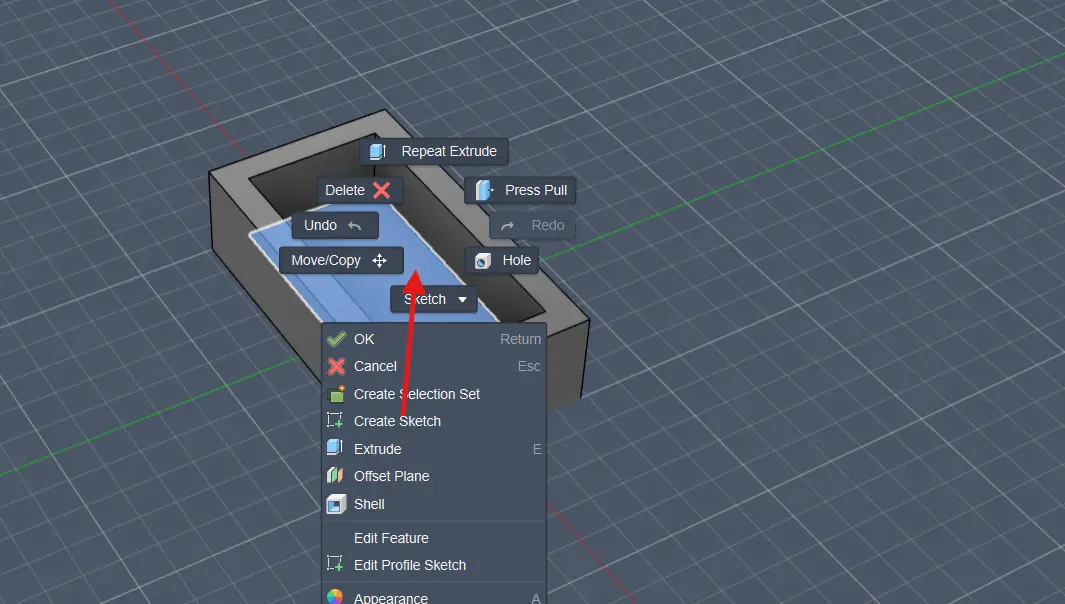Click the green checkmark OK icon

336,338
